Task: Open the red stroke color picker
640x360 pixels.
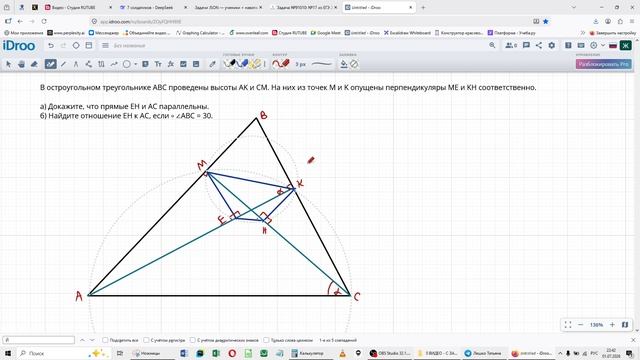Action: click(281, 64)
